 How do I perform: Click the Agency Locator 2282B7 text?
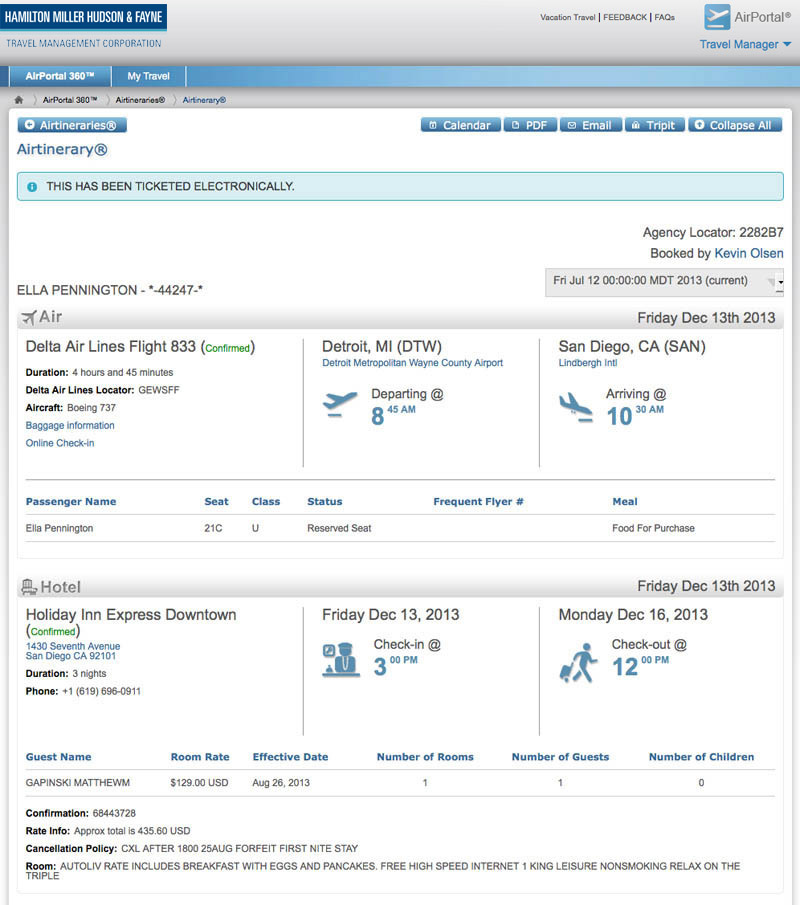pyautogui.click(x=713, y=233)
